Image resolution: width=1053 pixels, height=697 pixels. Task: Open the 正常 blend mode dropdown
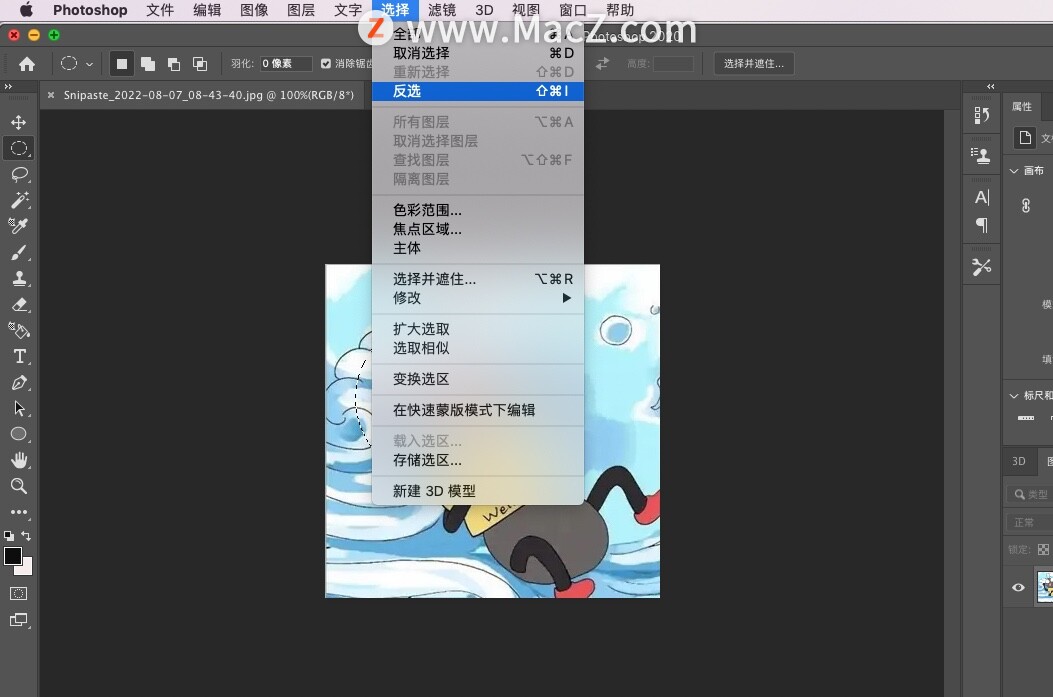pos(1029,522)
